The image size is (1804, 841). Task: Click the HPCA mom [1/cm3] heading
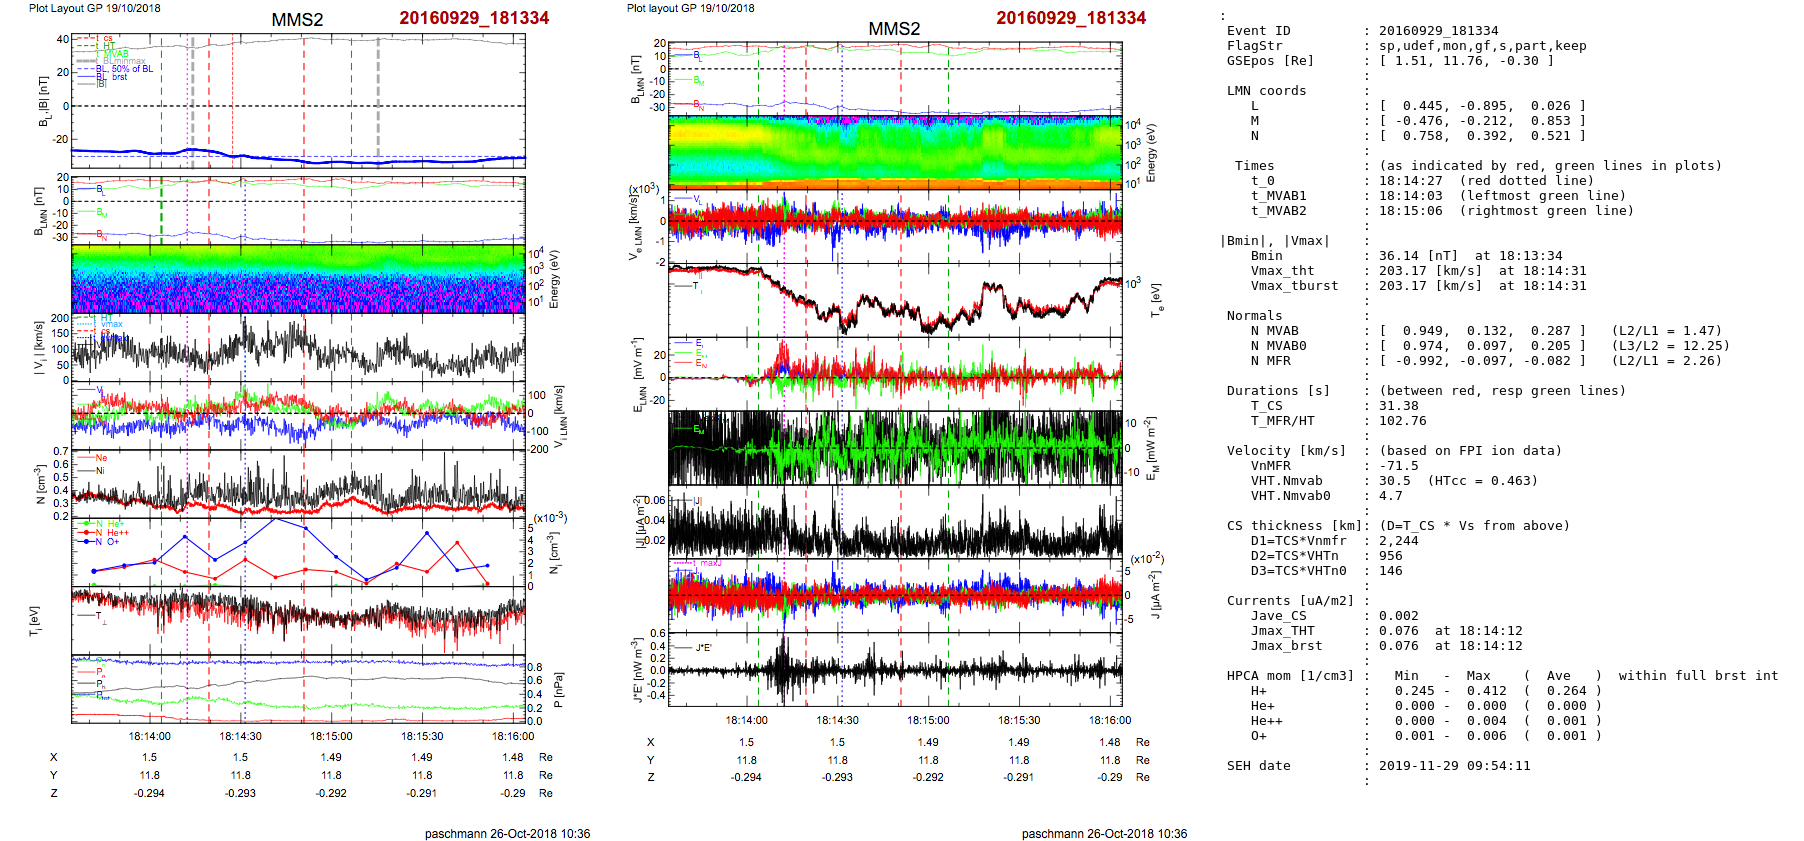point(1290,676)
